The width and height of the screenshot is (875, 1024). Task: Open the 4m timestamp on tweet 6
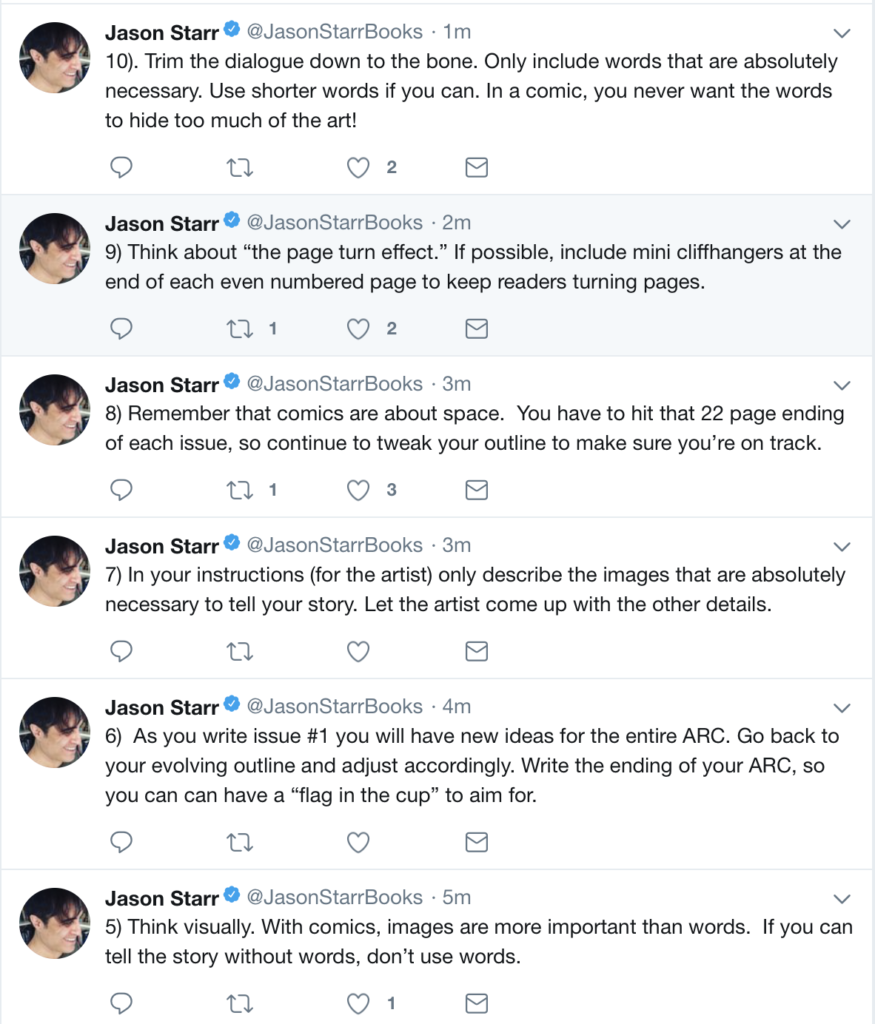[456, 707]
